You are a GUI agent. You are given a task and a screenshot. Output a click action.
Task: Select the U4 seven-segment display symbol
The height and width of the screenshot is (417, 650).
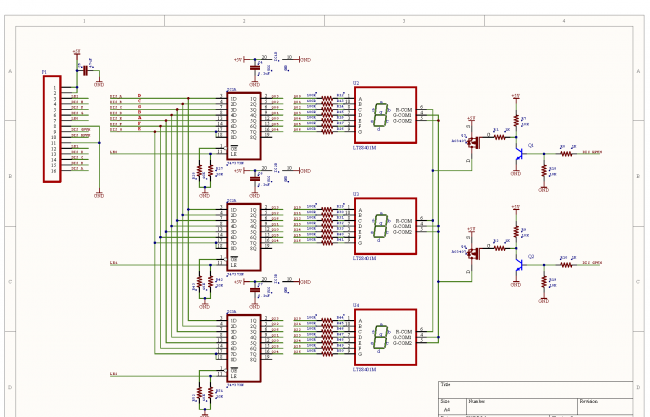point(385,337)
